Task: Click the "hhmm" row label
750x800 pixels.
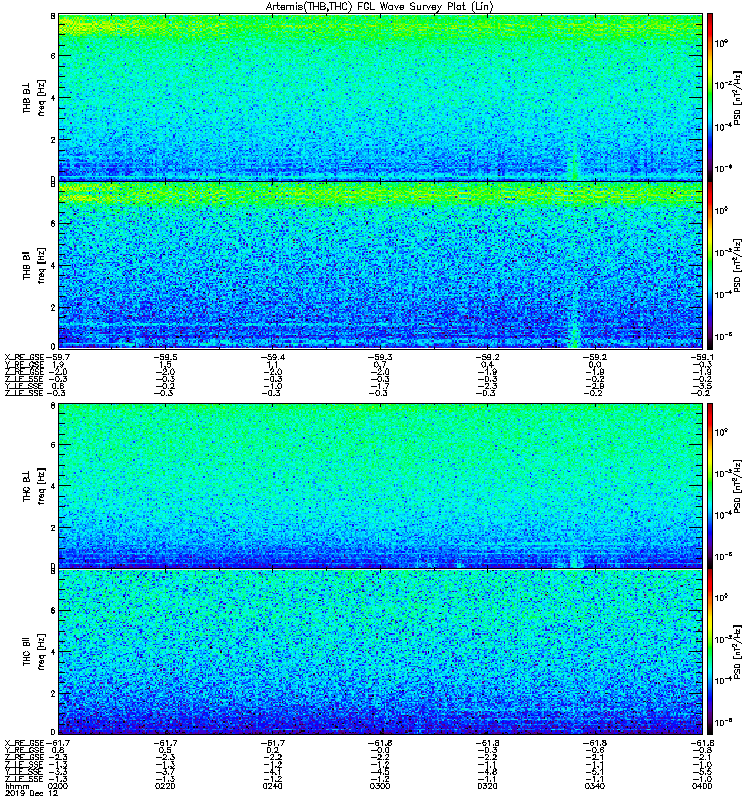Action: point(17,786)
